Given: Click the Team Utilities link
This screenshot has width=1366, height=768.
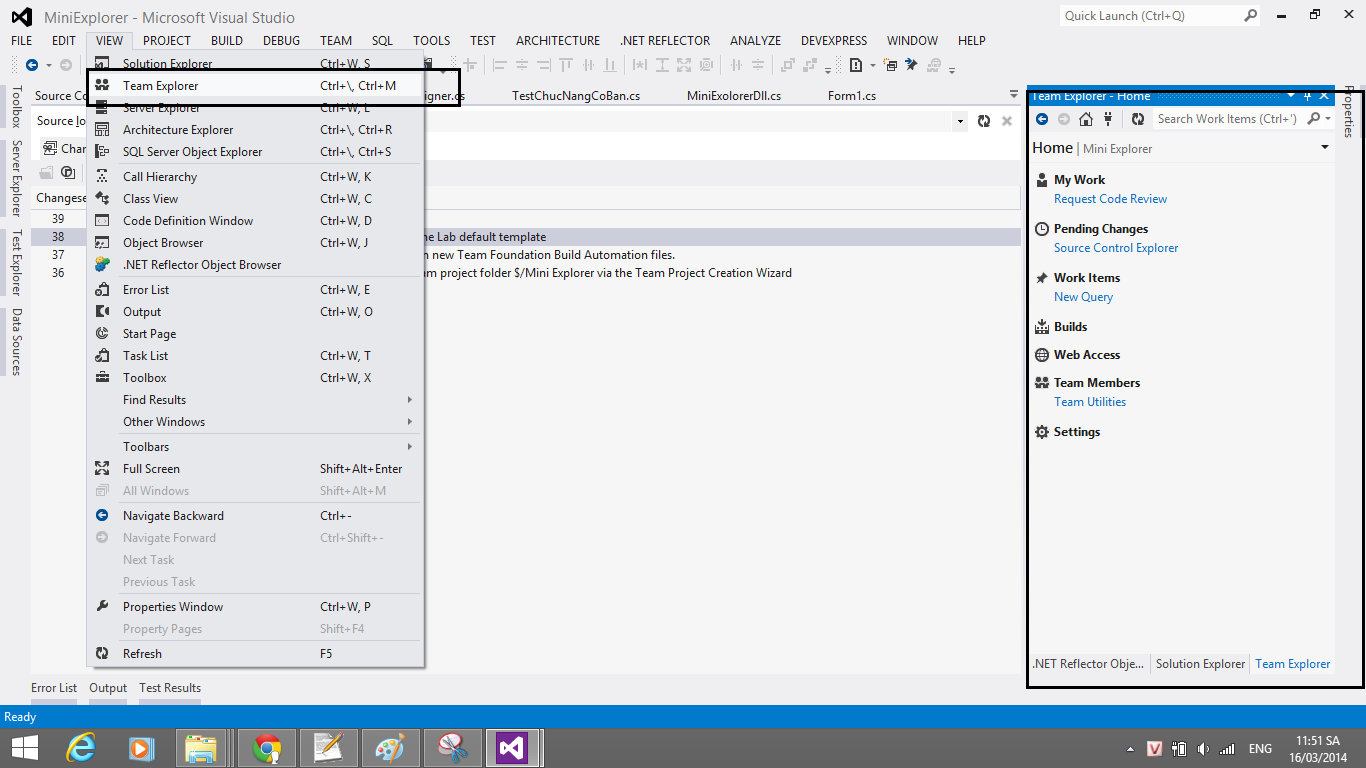Looking at the screenshot, I should [1090, 402].
